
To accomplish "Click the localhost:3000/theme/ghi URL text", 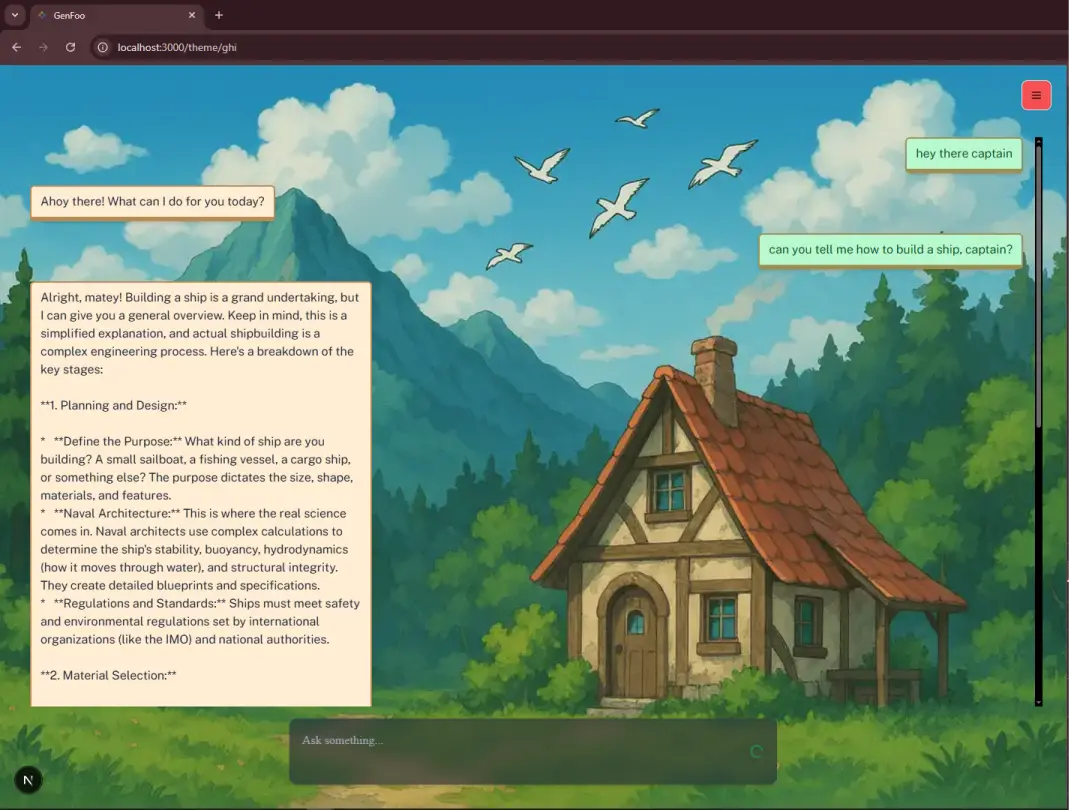I will tap(175, 46).
